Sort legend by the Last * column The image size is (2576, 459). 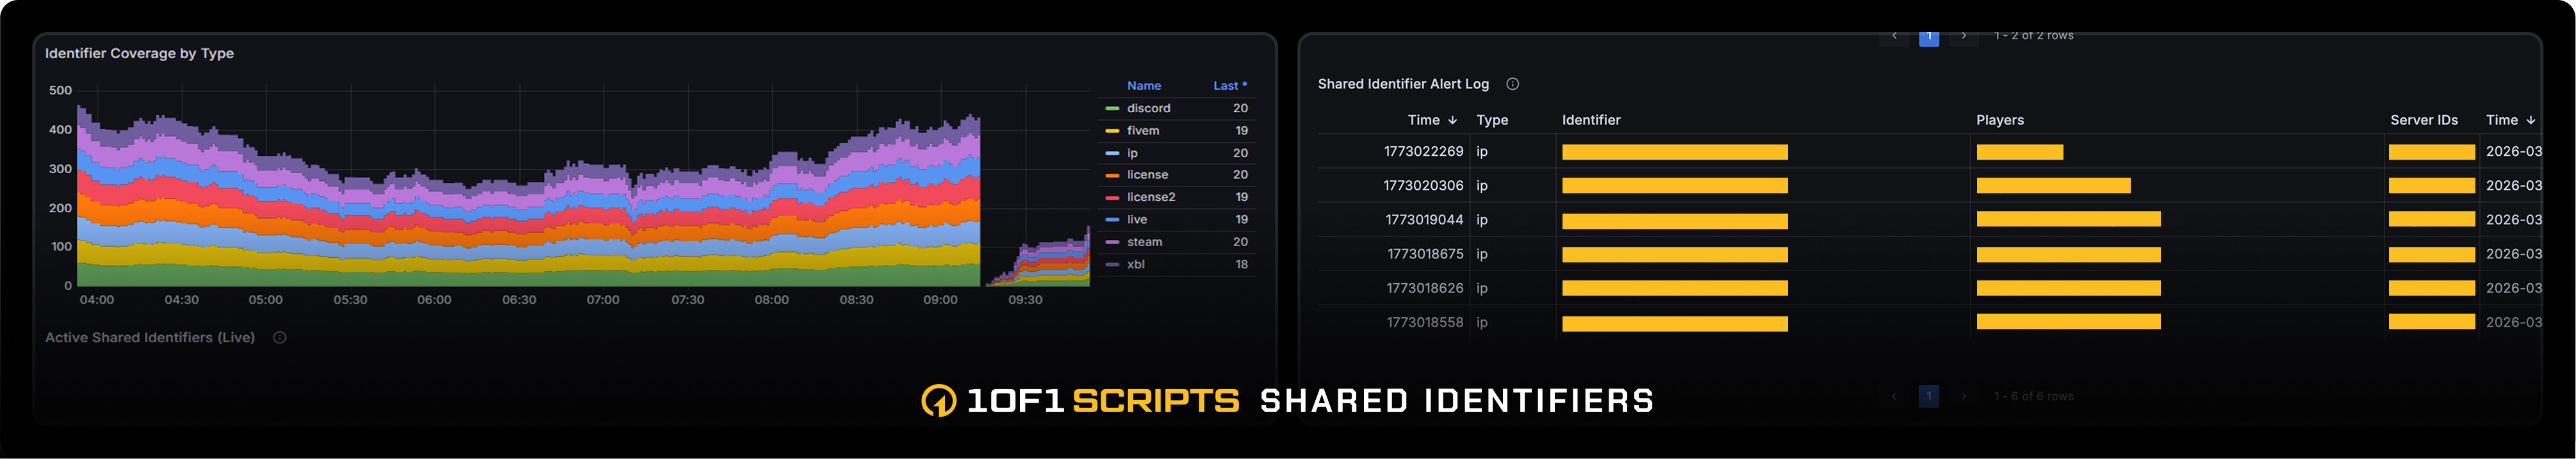click(x=1229, y=86)
